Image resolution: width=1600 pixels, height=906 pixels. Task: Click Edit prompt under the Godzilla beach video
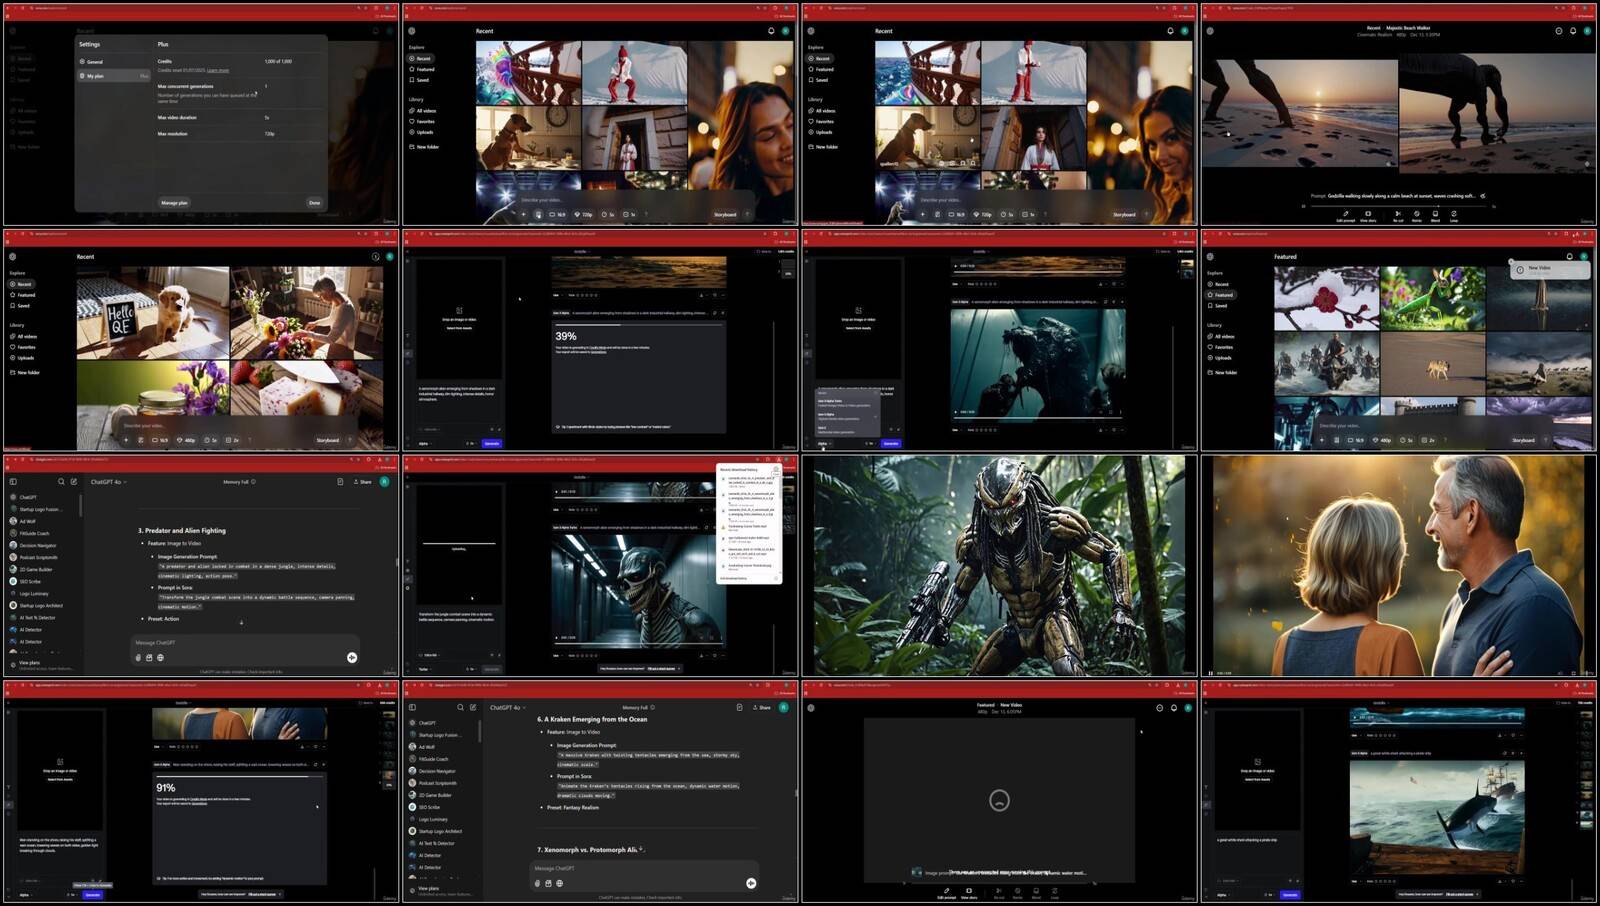tap(1346, 215)
